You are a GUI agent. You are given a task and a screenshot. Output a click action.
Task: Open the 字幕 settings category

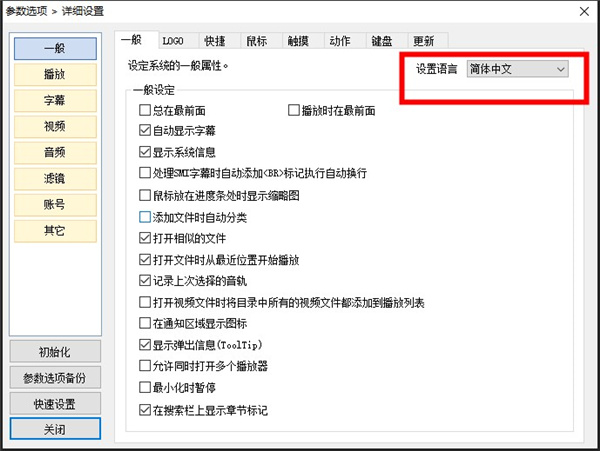pos(55,100)
